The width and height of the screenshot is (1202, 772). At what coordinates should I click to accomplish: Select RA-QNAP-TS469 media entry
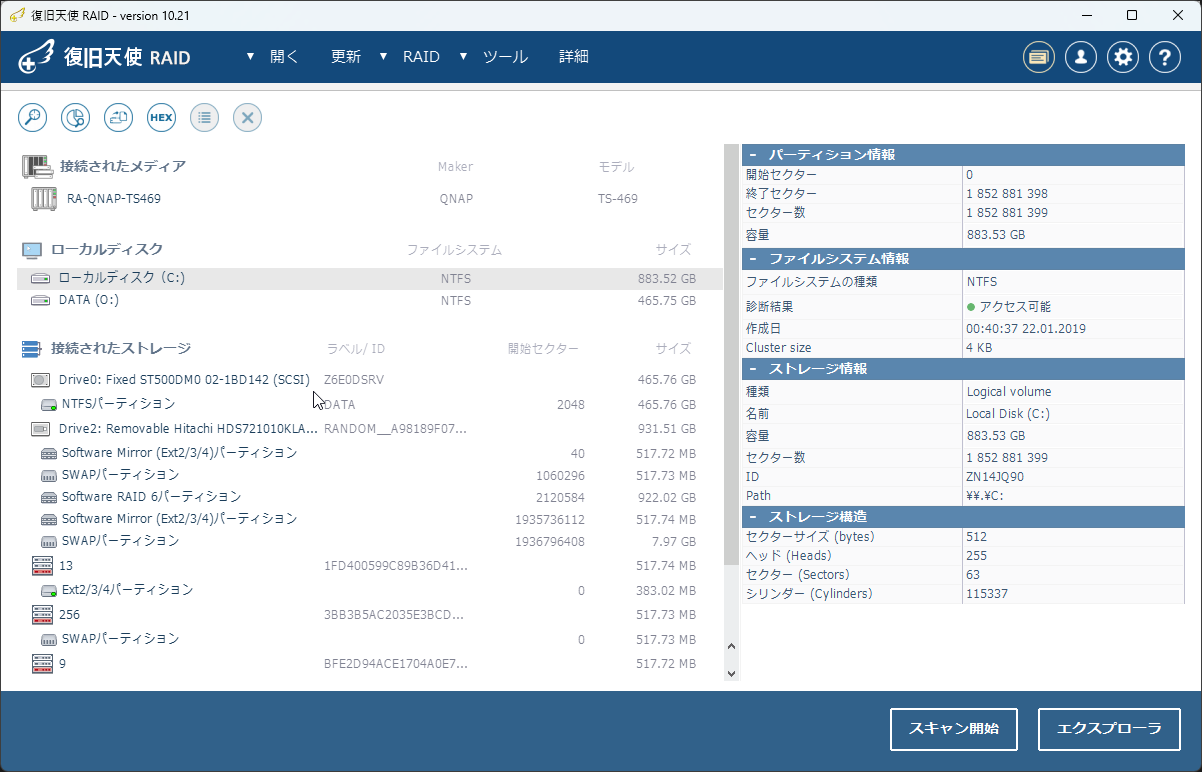[370, 198]
